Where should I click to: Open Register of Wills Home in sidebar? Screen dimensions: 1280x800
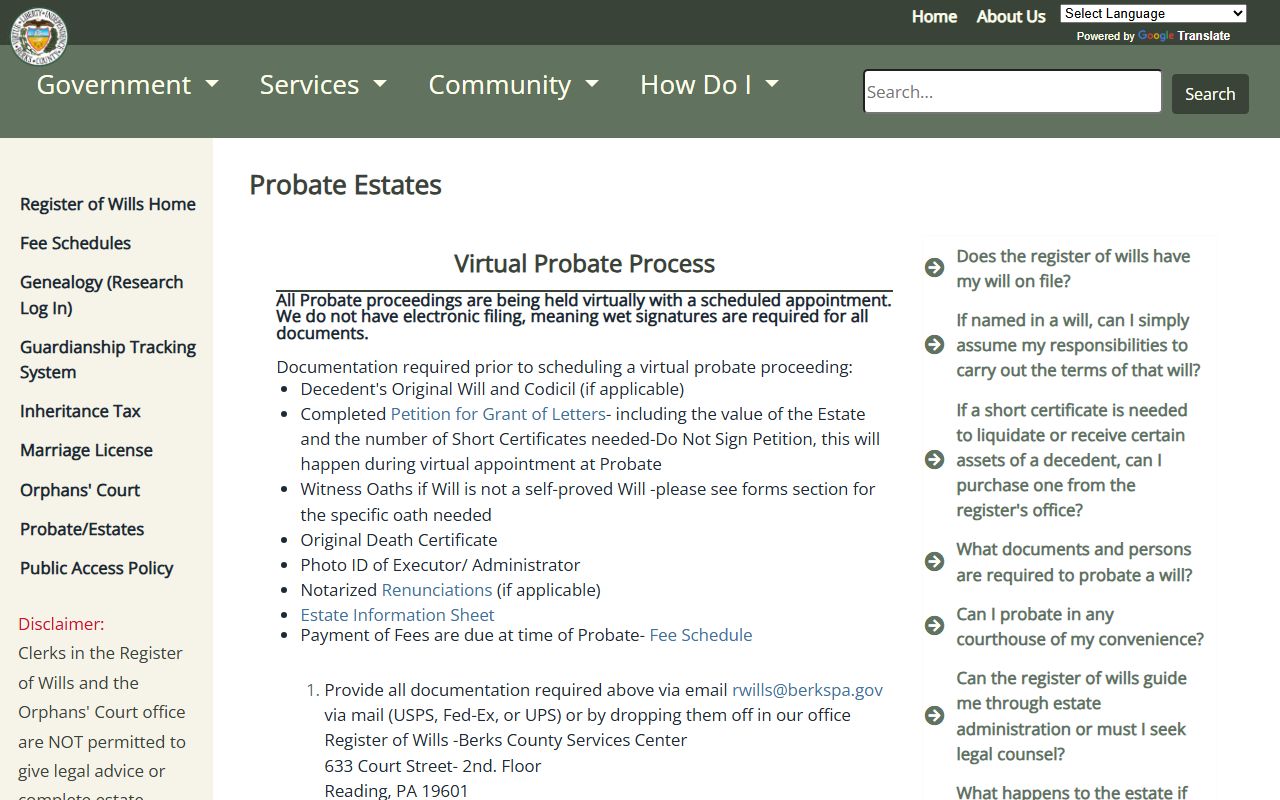point(108,204)
